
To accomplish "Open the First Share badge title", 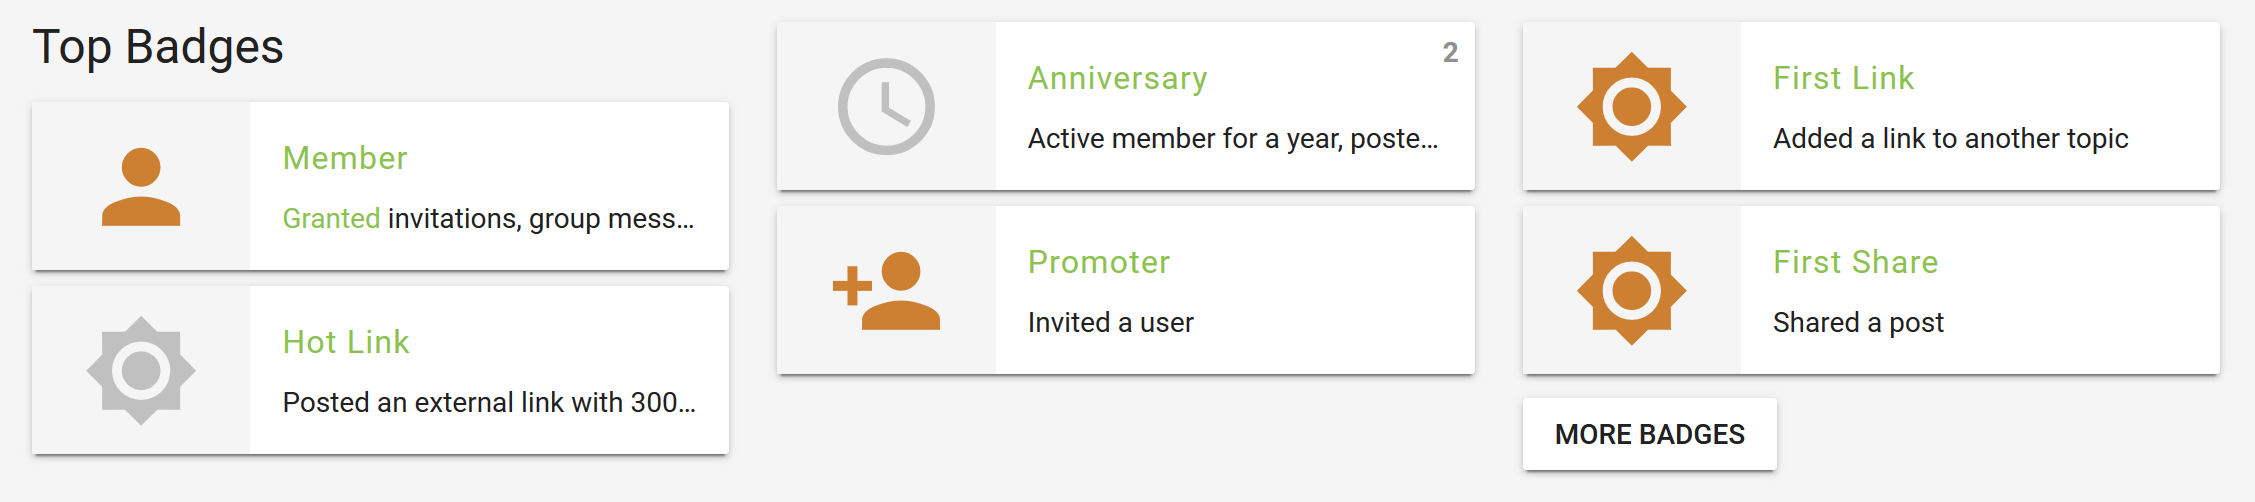I will [x=1856, y=262].
